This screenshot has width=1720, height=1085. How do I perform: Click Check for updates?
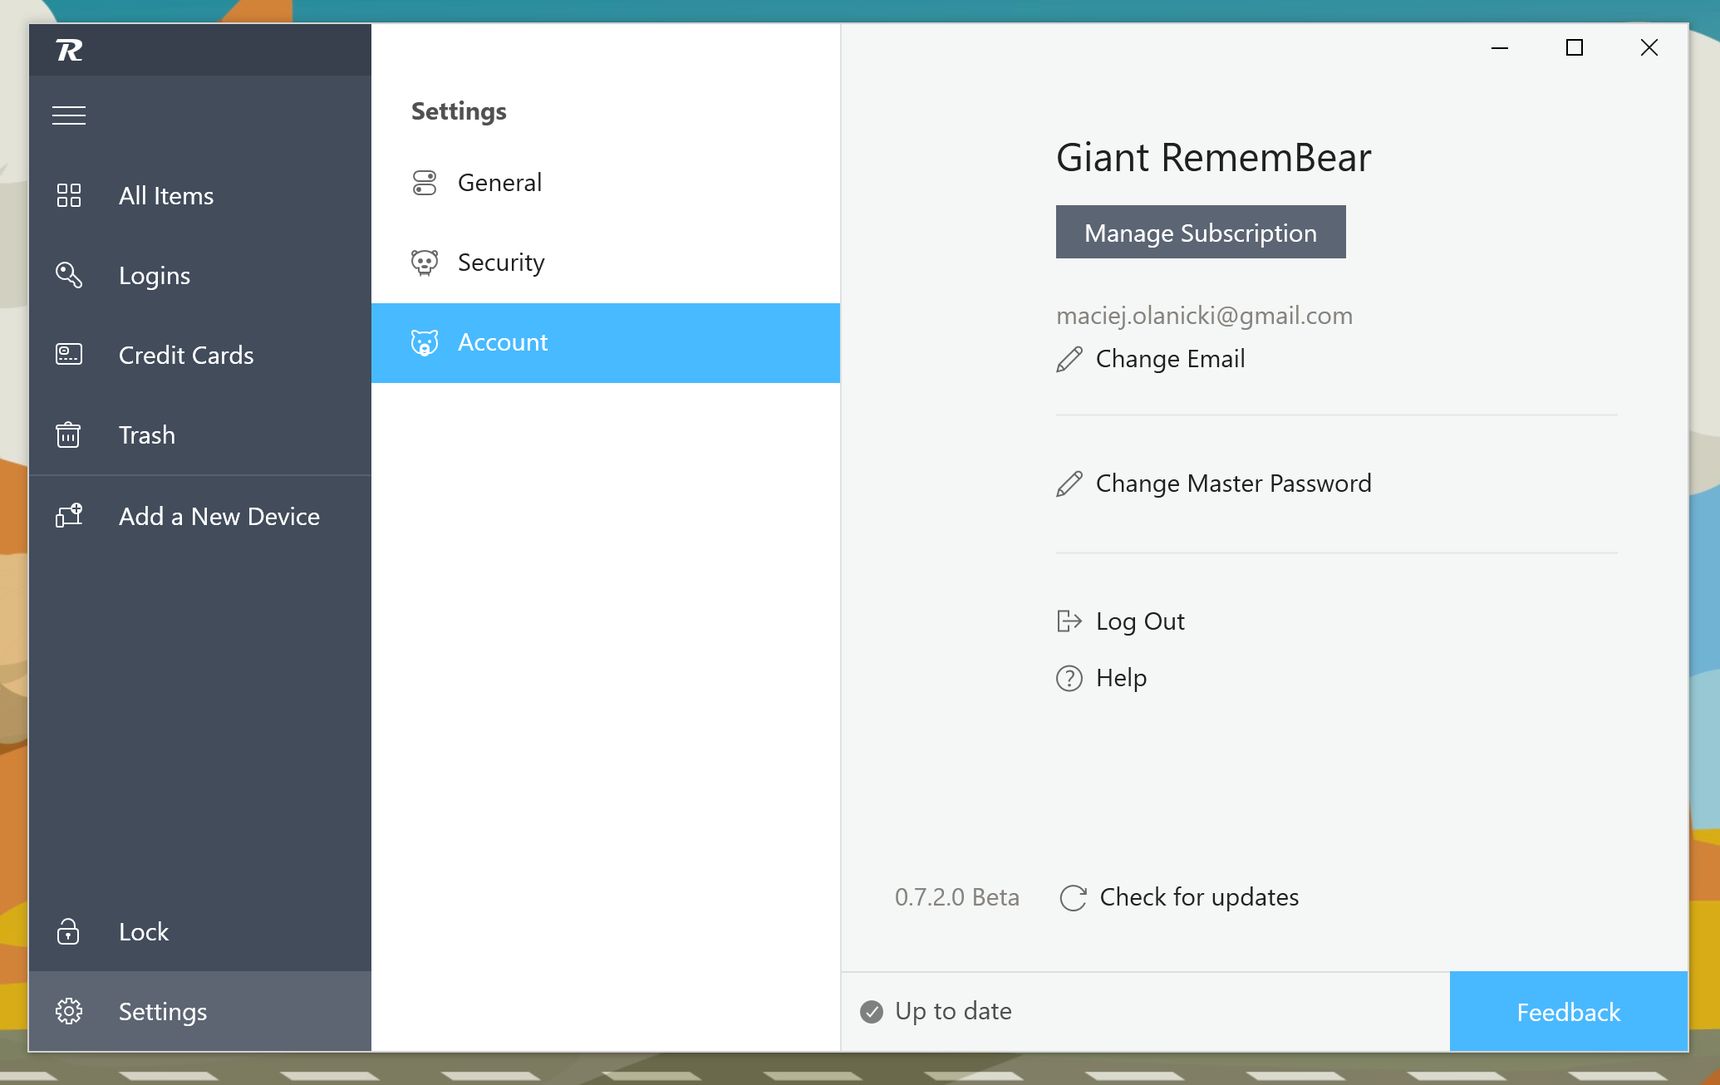coord(1199,898)
